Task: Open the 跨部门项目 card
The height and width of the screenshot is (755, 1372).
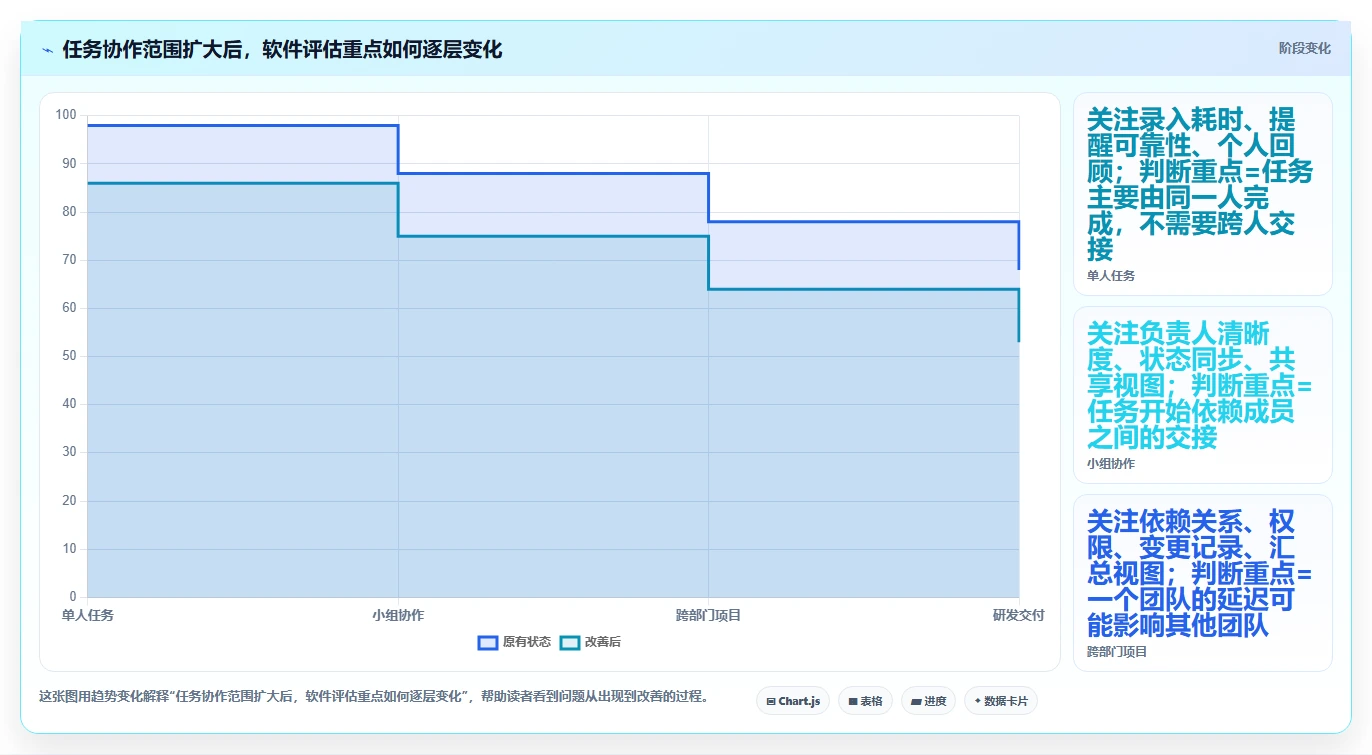Action: coord(1202,583)
